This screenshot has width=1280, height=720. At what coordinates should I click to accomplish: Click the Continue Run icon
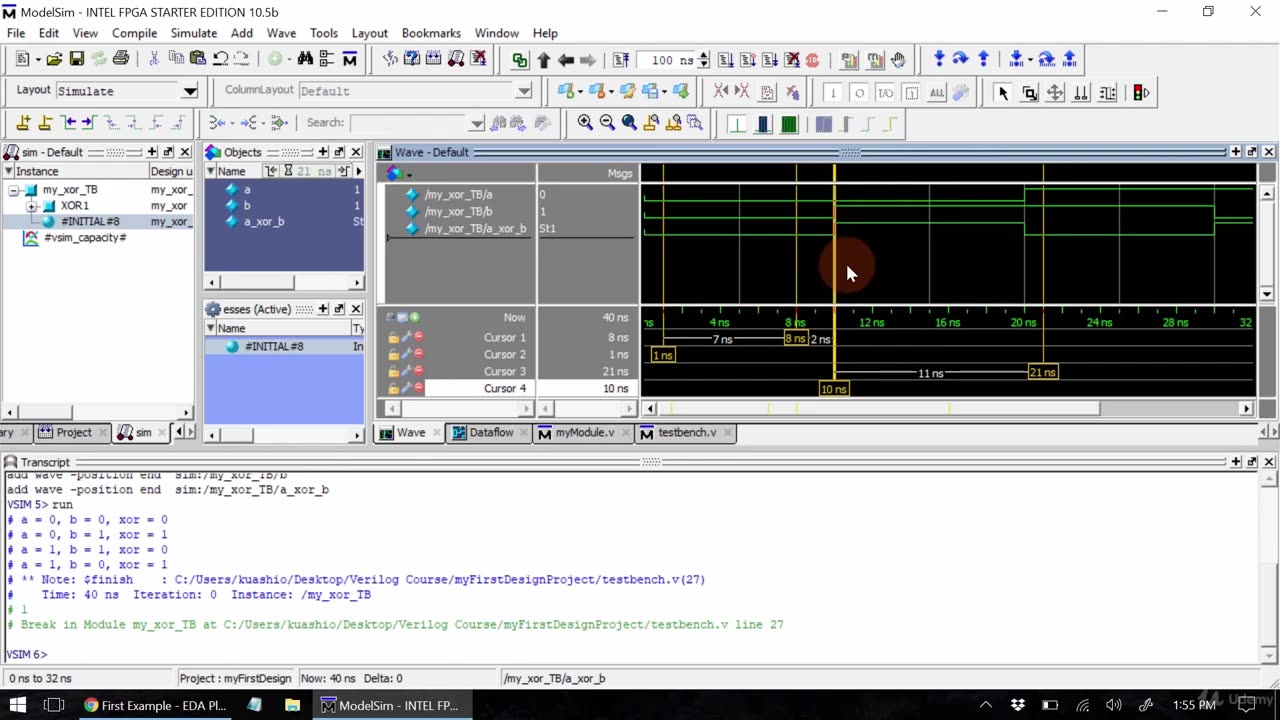coord(748,60)
